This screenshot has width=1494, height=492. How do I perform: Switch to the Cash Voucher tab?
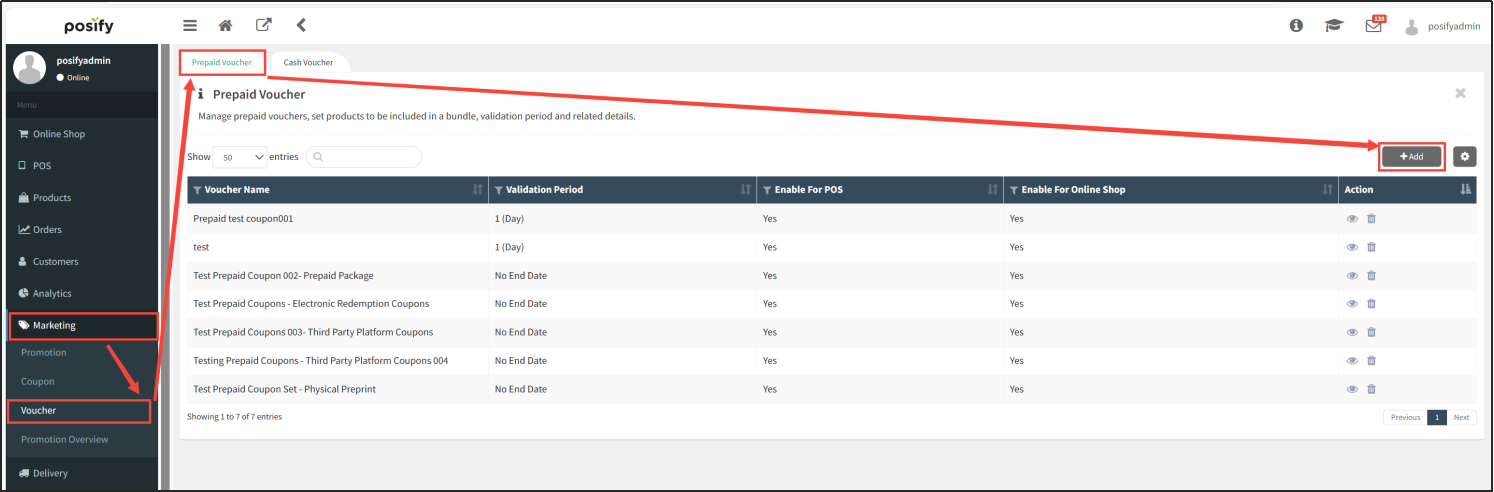[x=308, y=62]
